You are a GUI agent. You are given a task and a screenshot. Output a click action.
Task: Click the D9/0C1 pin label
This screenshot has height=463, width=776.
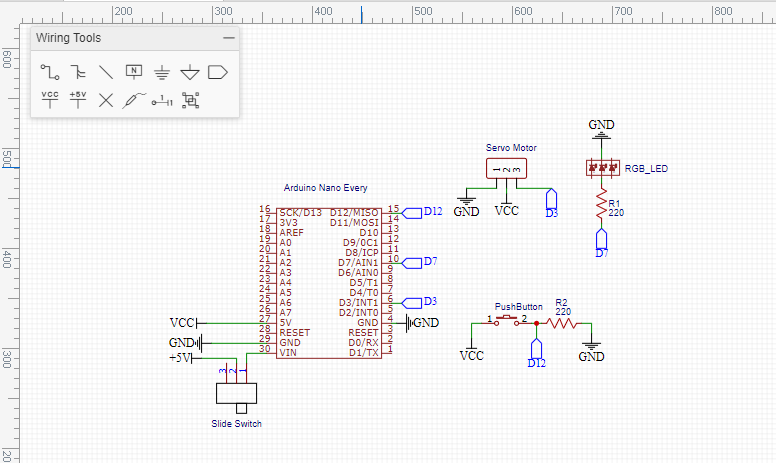pos(360,243)
